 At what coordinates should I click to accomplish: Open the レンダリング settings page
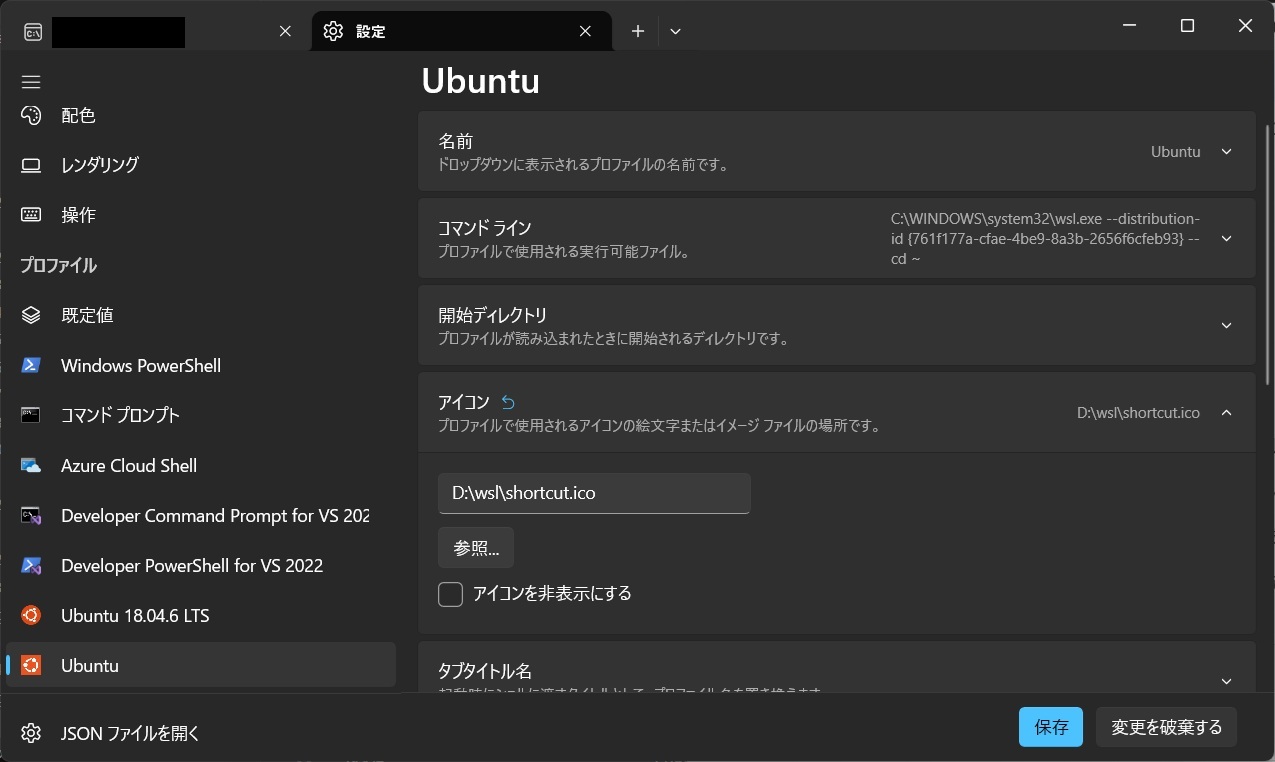click(201, 165)
